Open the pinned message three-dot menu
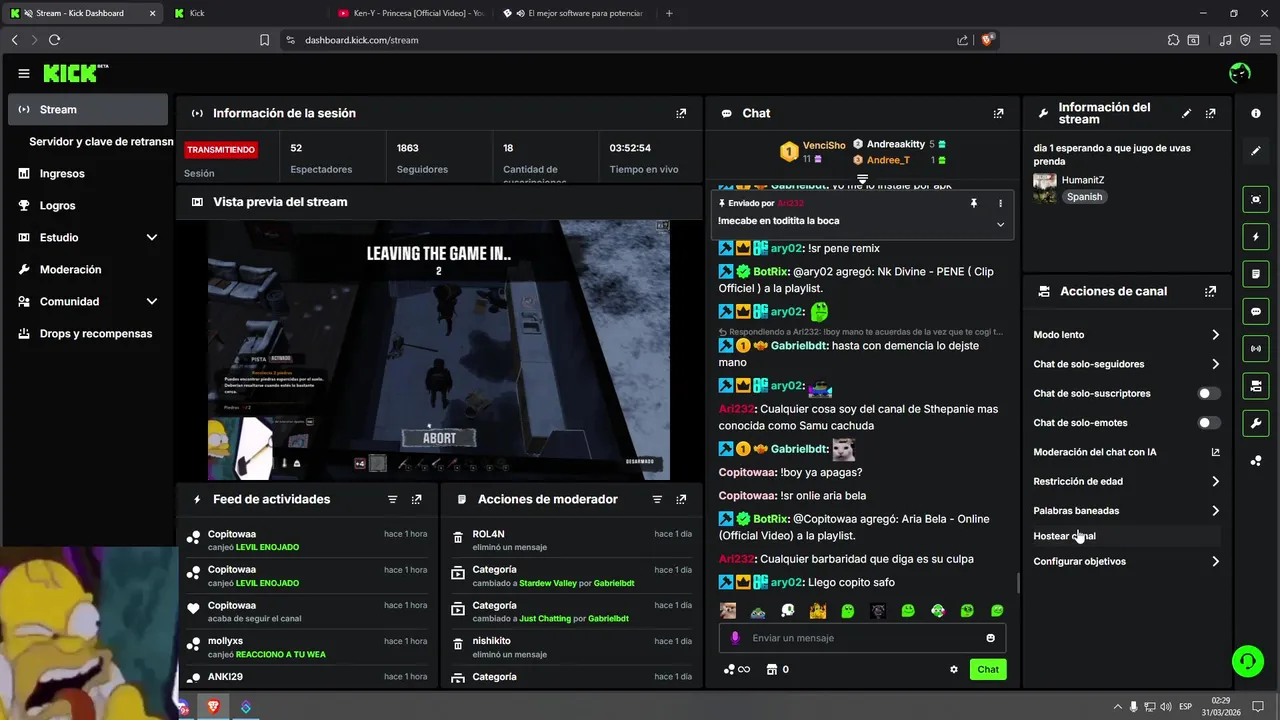Image resolution: width=1280 pixels, height=720 pixels. pos(1000,203)
